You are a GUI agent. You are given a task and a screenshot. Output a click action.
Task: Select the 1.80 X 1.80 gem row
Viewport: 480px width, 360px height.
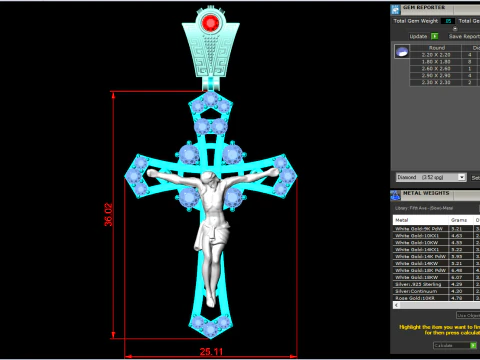click(445, 62)
